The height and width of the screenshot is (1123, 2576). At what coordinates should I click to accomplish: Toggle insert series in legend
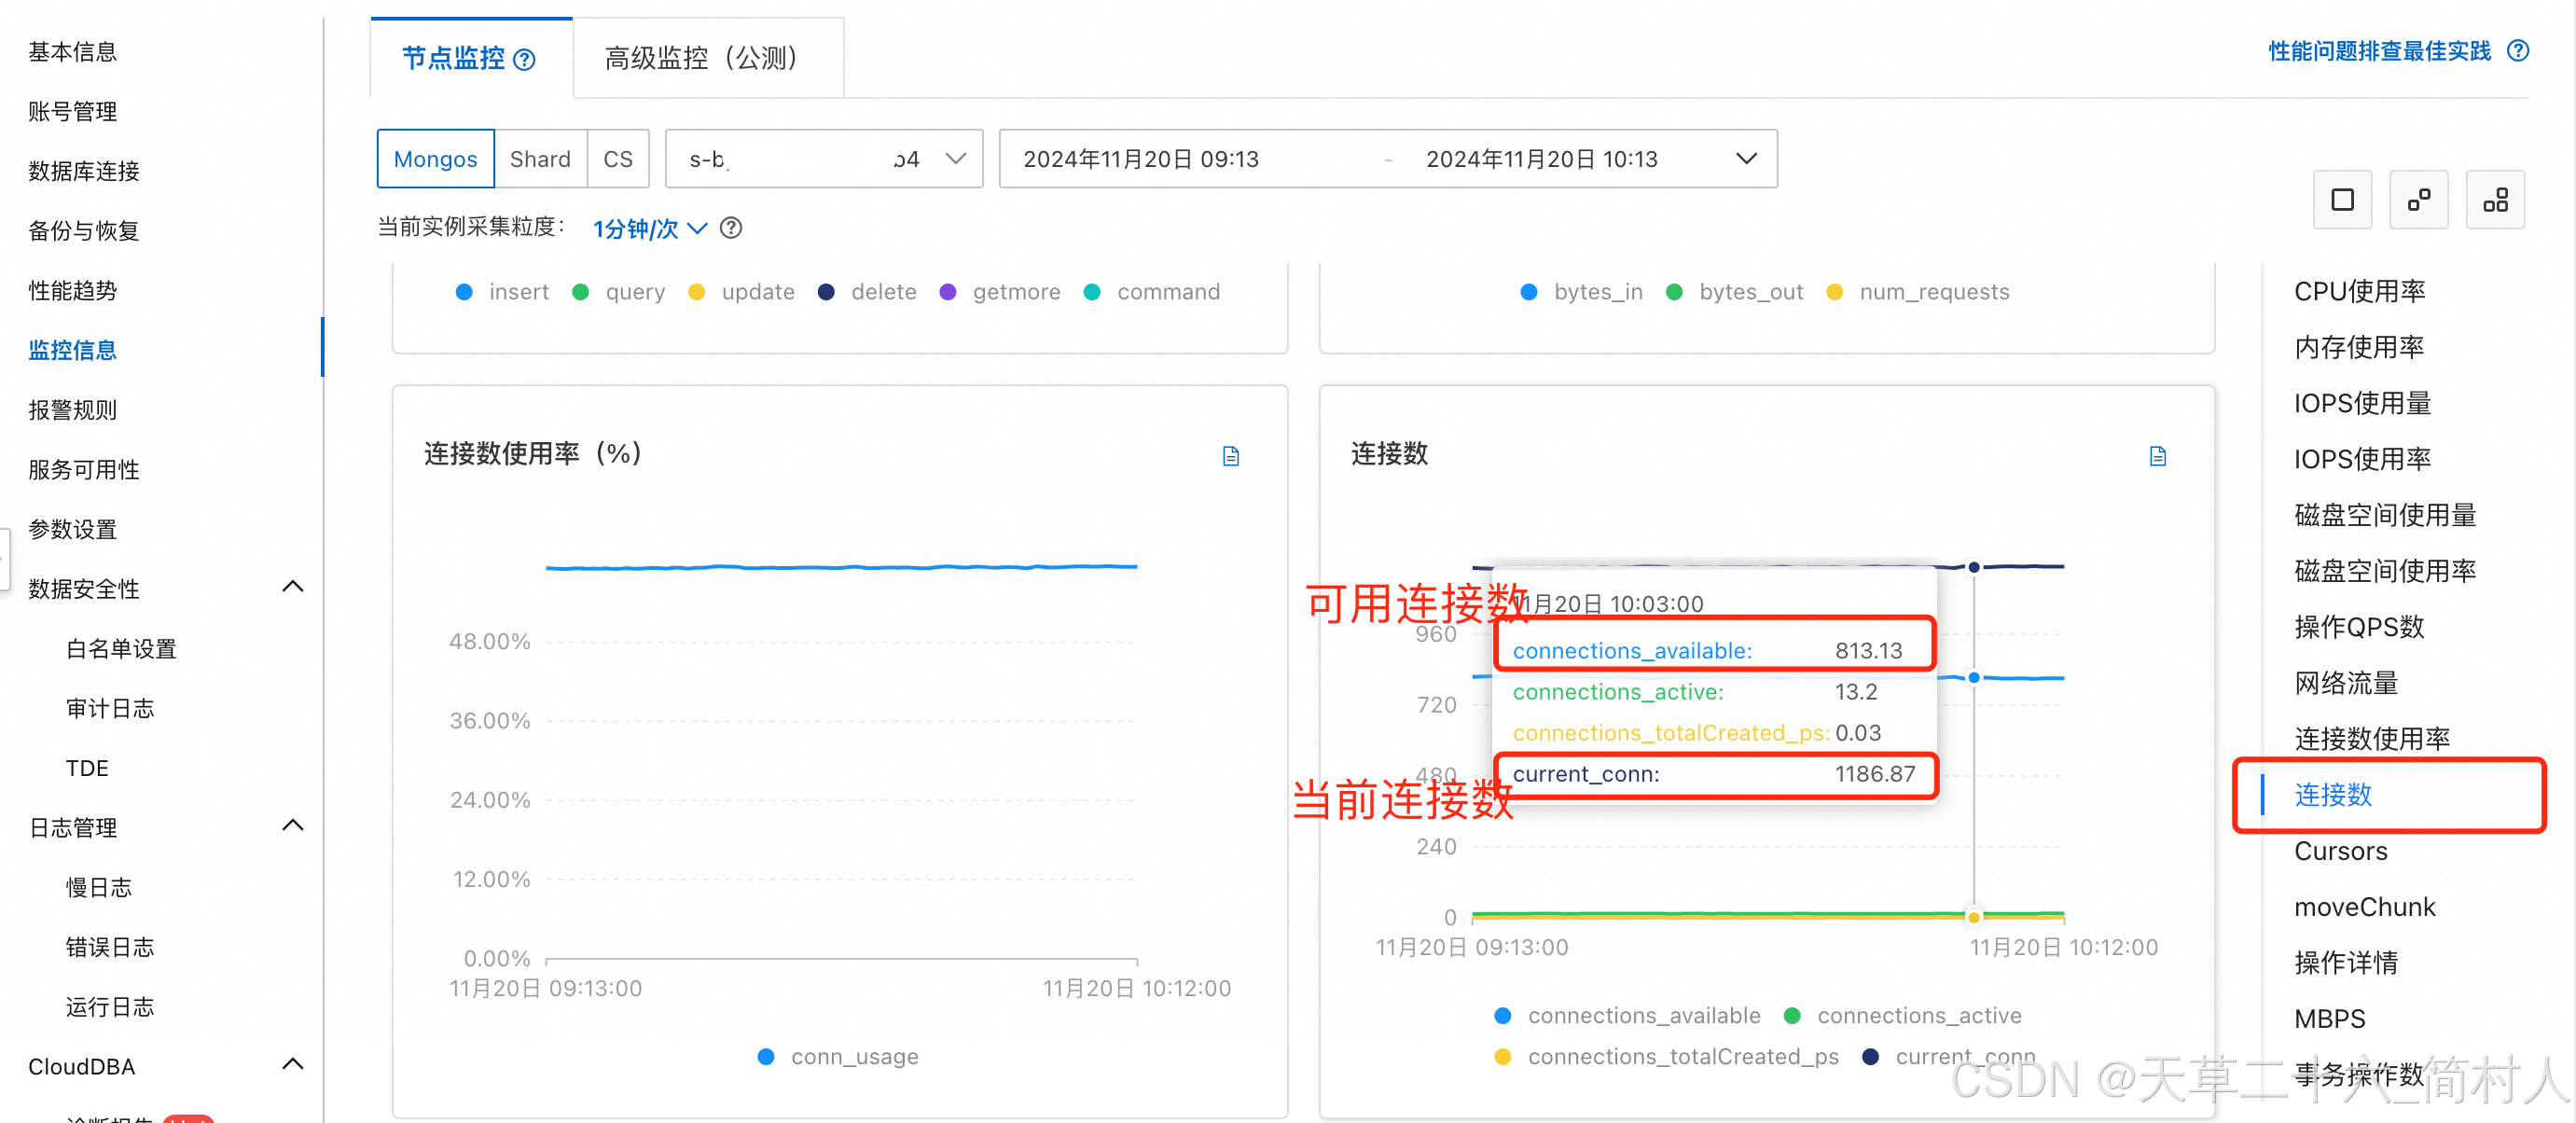pos(502,292)
